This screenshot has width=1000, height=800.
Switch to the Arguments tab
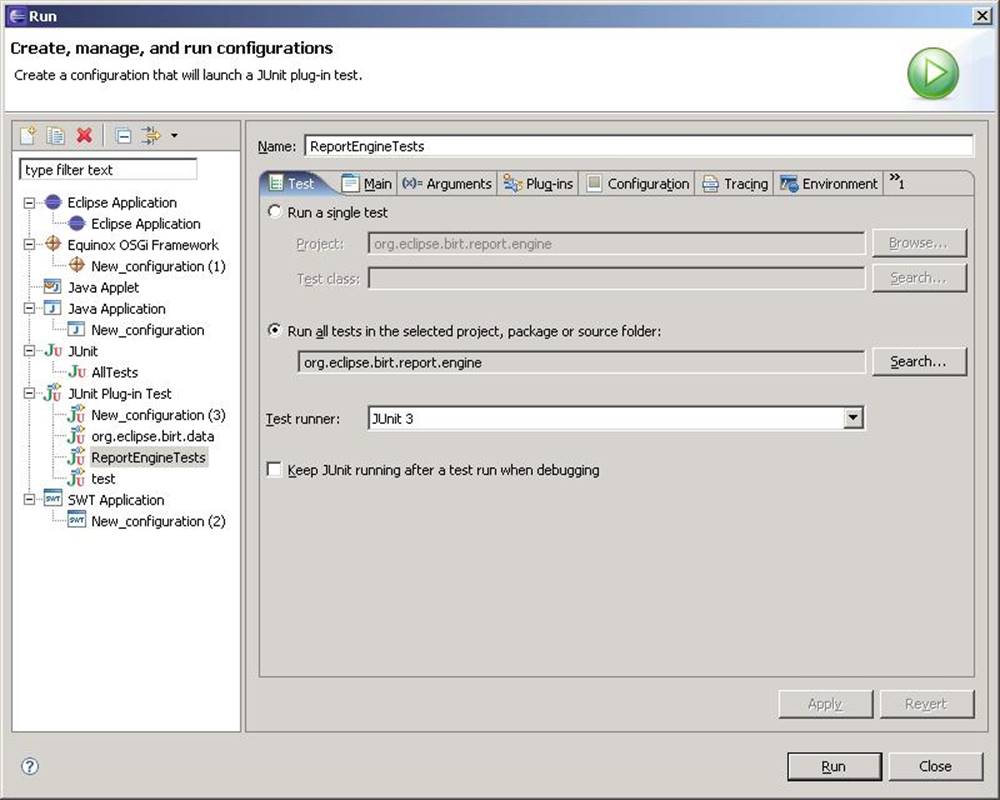[x=447, y=184]
